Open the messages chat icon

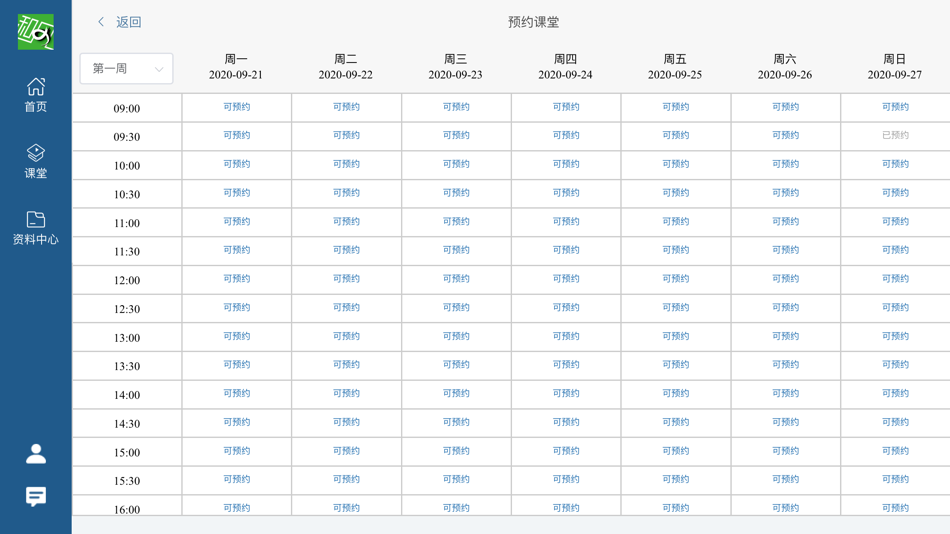tap(36, 496)
